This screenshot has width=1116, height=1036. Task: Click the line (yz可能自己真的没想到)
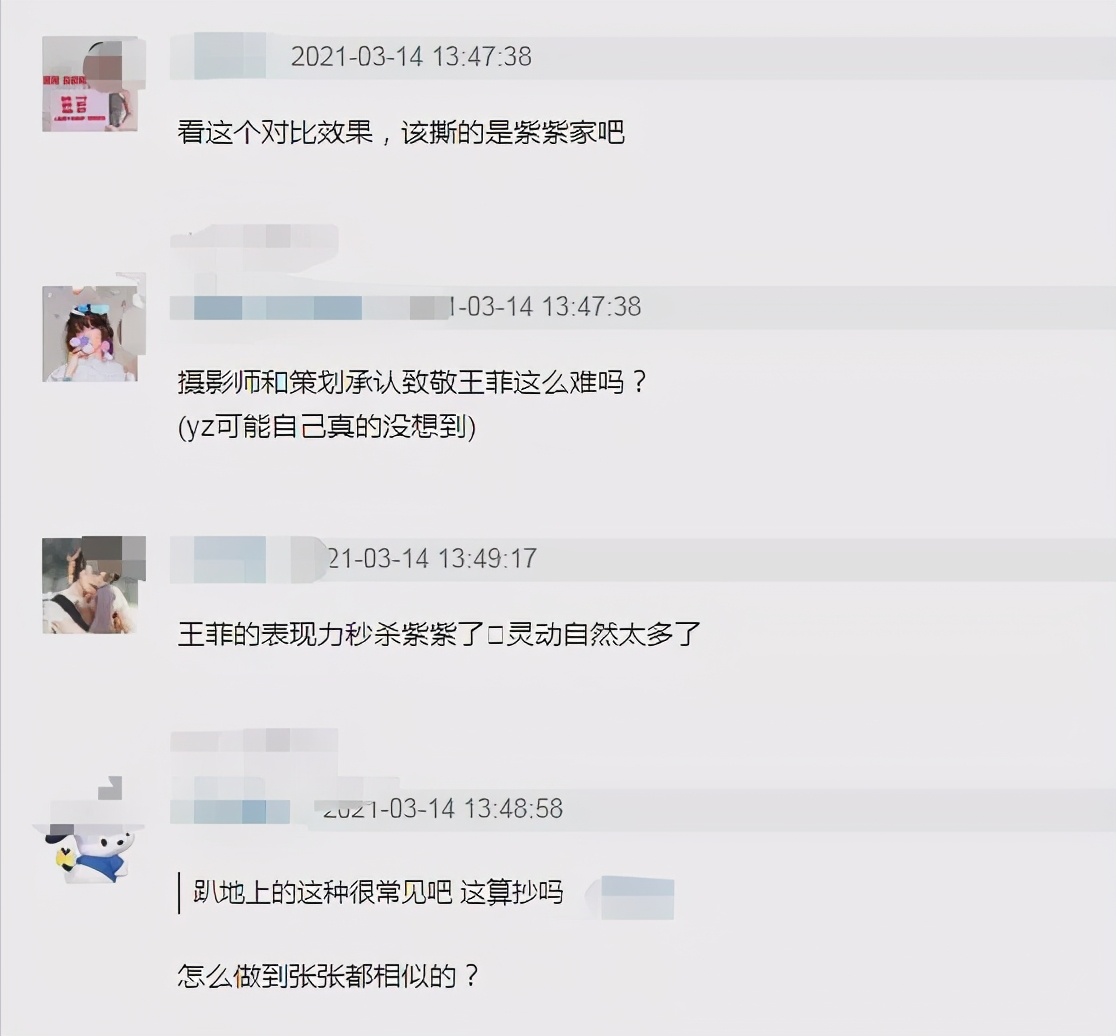(x=327, y=427)
